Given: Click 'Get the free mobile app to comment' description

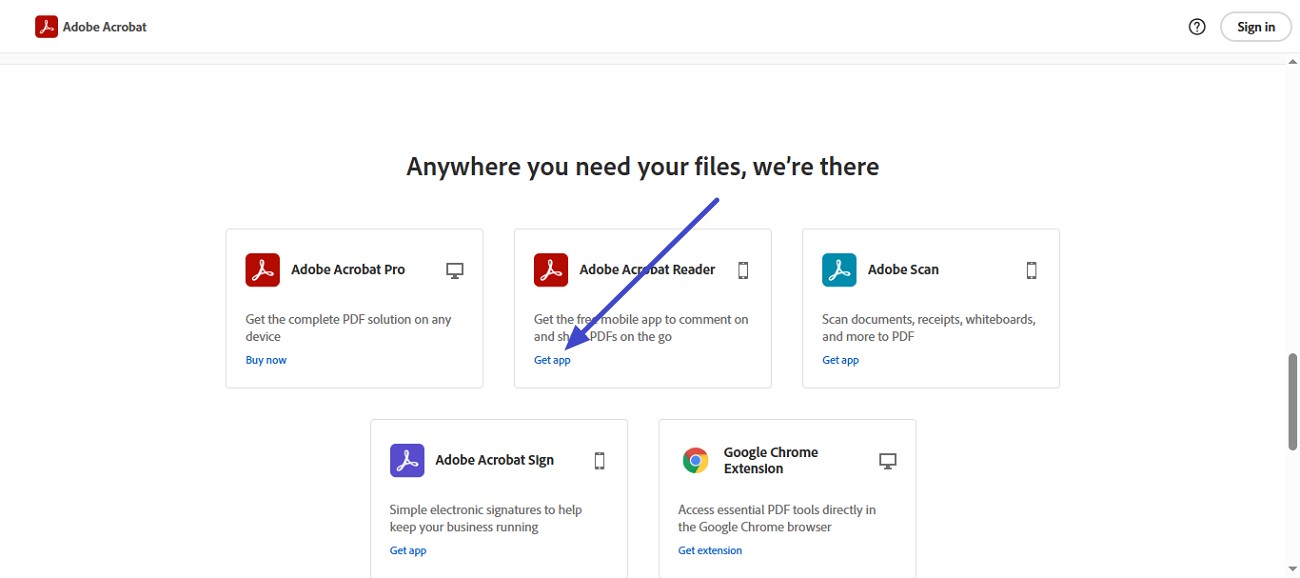Looking at the screenshot, I should pos(641,328).
